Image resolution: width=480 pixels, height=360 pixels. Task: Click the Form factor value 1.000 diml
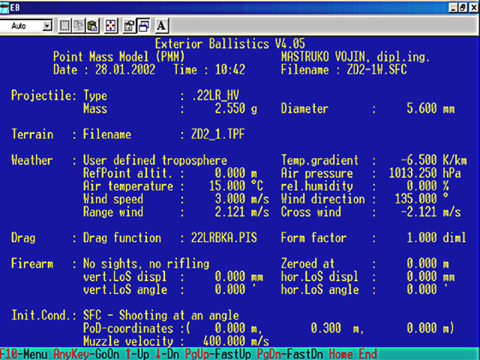(x=436, y=238)
